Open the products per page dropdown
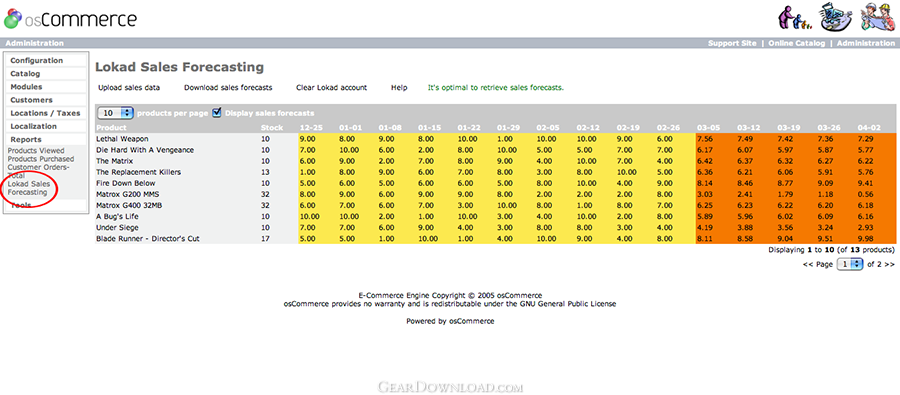900x395 pixels. (115, 113)
